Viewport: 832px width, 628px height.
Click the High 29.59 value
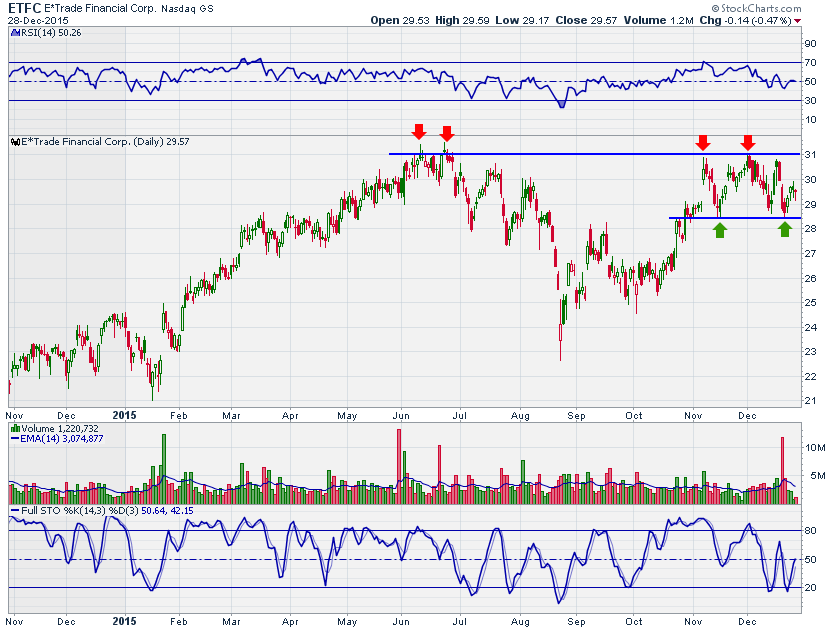(462, 20)
